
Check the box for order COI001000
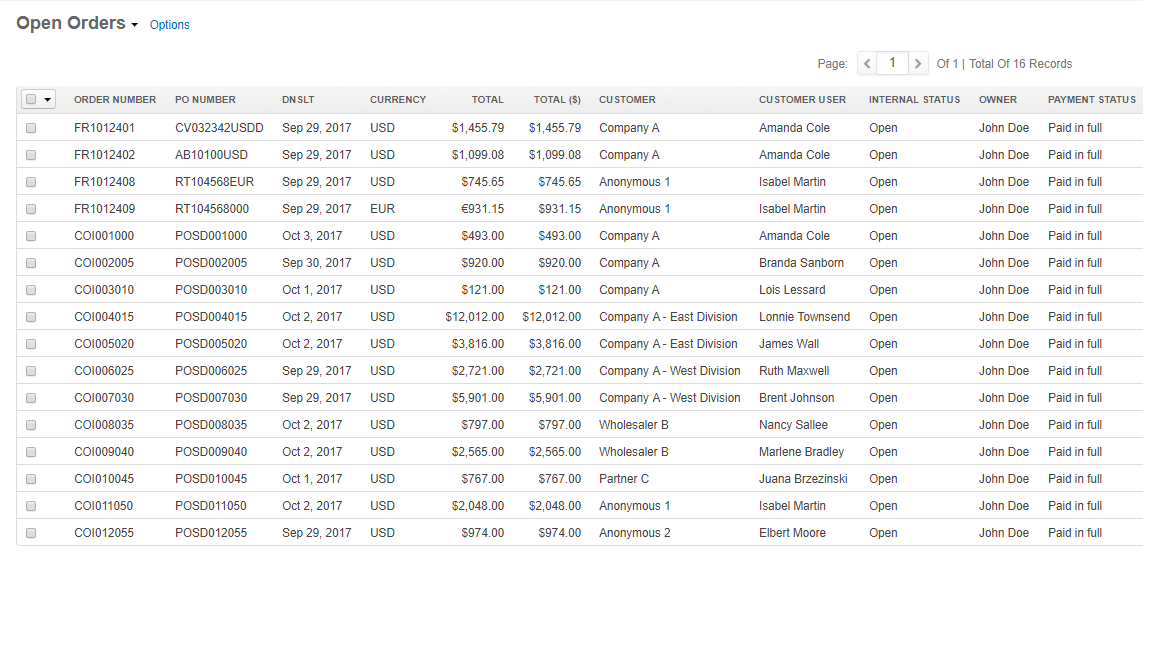pyautogui.click(x=31, y=236)
